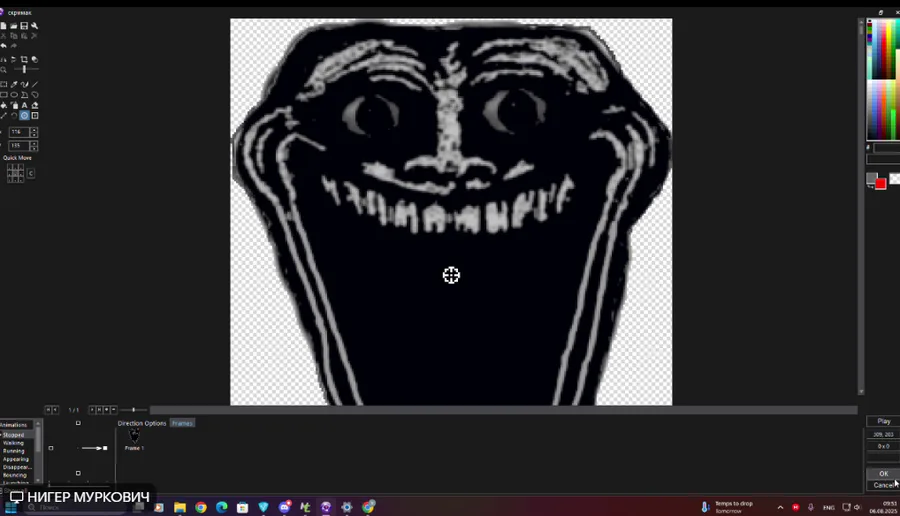Confirm the edit with OK button
The height and width of the screenshot is (516, 900).
883,474
